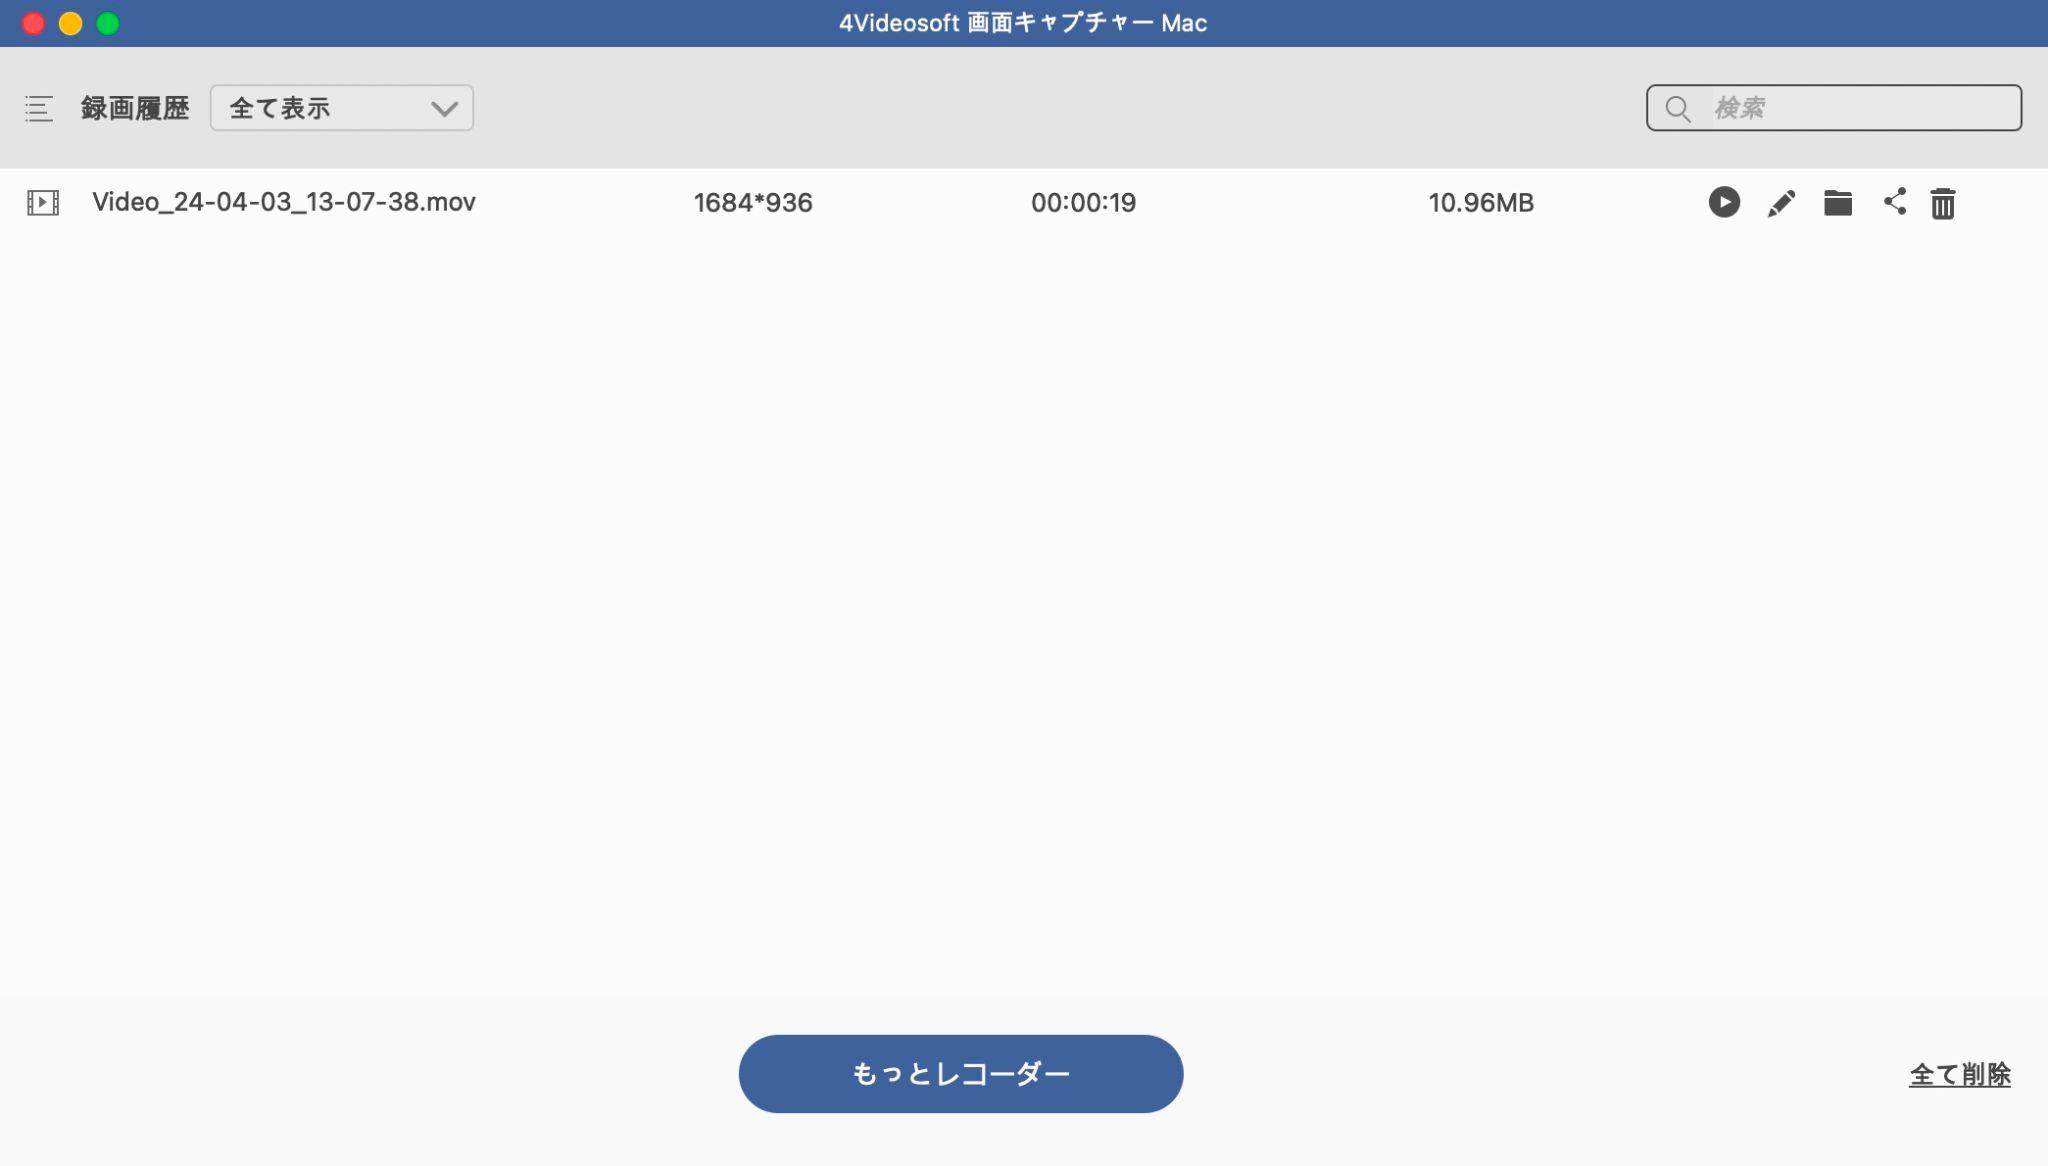Rename recording using the pencil icon
This screenshot has height=1166, width=2048.
point(1781,203)
